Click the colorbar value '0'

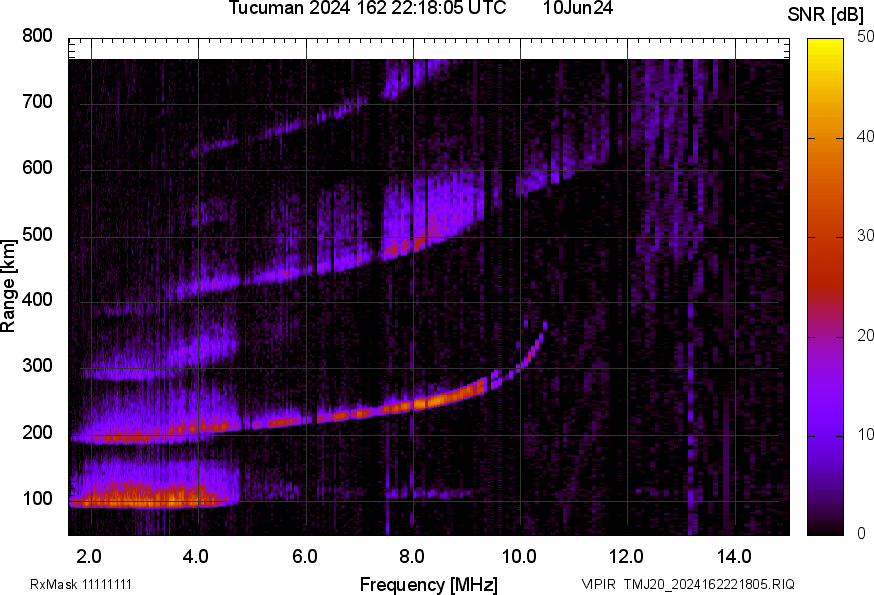pos(862,534)
